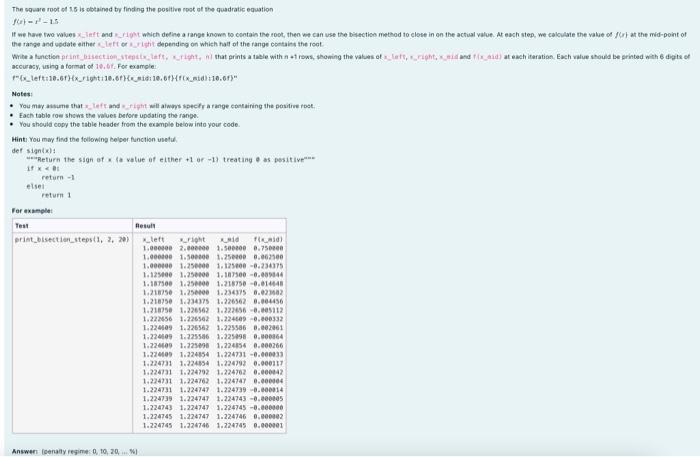
Task: Click the f(x_mid) value 0.000266
Action: 268,346
